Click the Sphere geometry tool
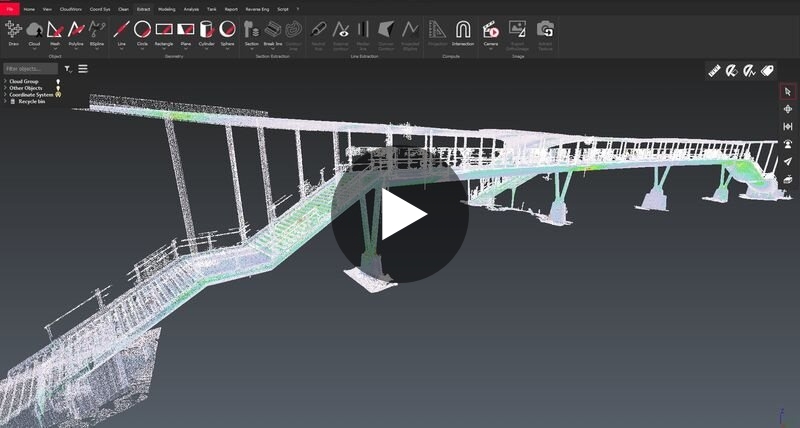Image resolution: width=800 pixels, height=428 pixels. [227, 32]
